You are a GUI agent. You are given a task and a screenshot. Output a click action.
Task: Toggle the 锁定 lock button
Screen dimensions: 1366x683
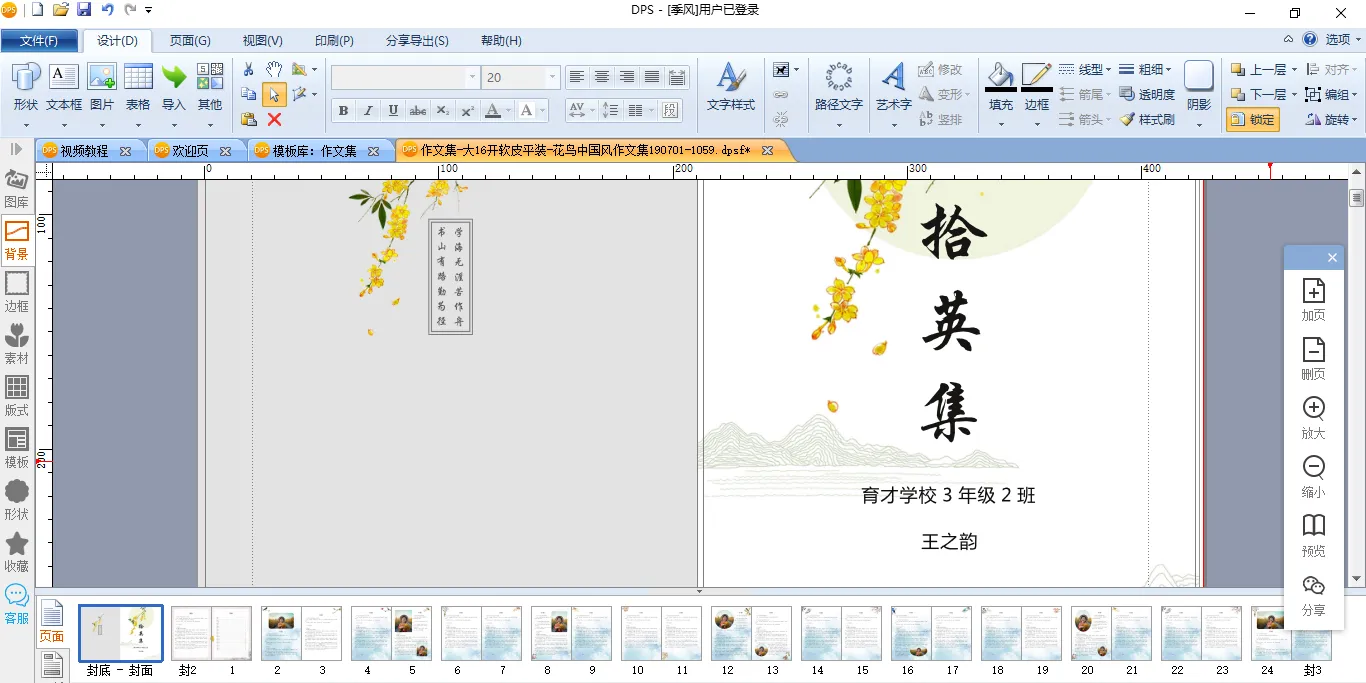coord(1252,119)
